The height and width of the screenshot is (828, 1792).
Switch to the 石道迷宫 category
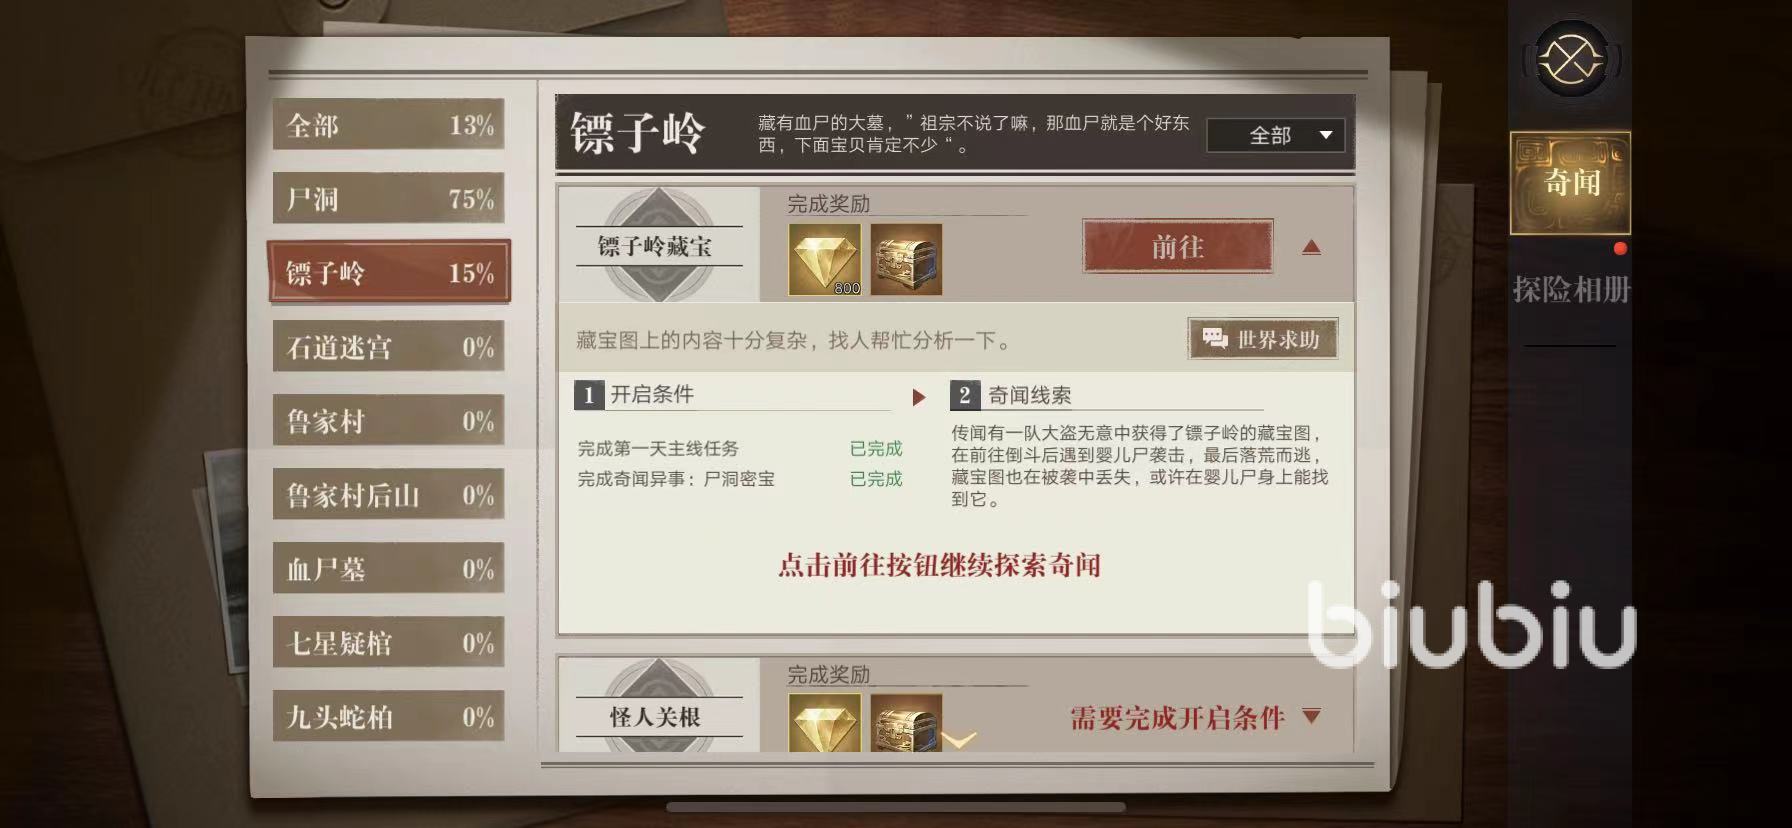[x=388, y=346]
